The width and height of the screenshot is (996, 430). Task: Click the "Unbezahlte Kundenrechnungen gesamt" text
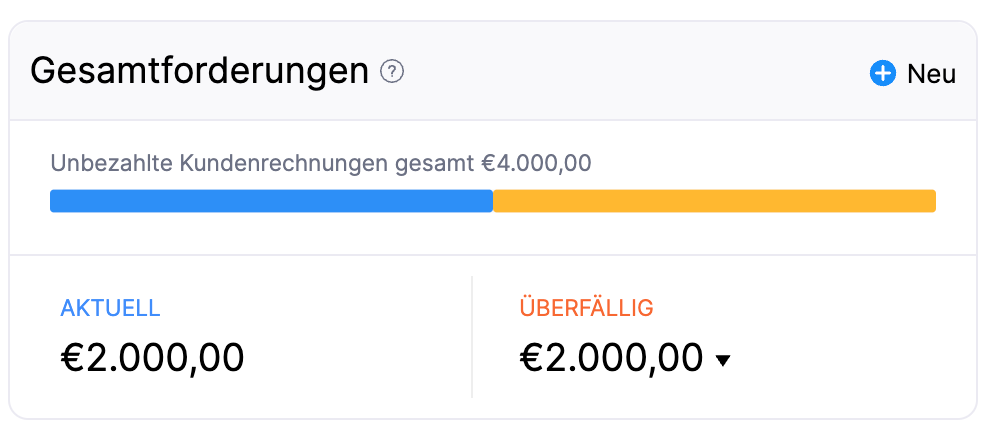click(x=263, y=164)
